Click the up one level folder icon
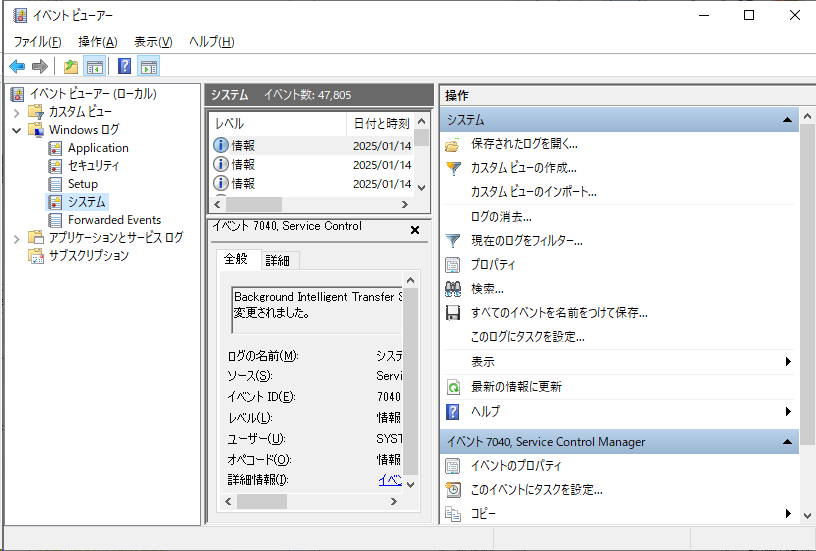 pos(70,67)
